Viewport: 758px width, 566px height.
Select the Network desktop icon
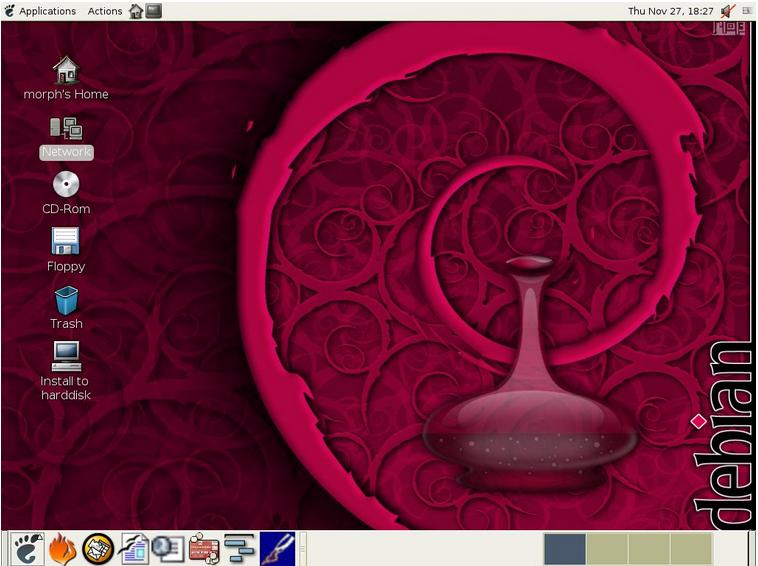pos(66,128)
